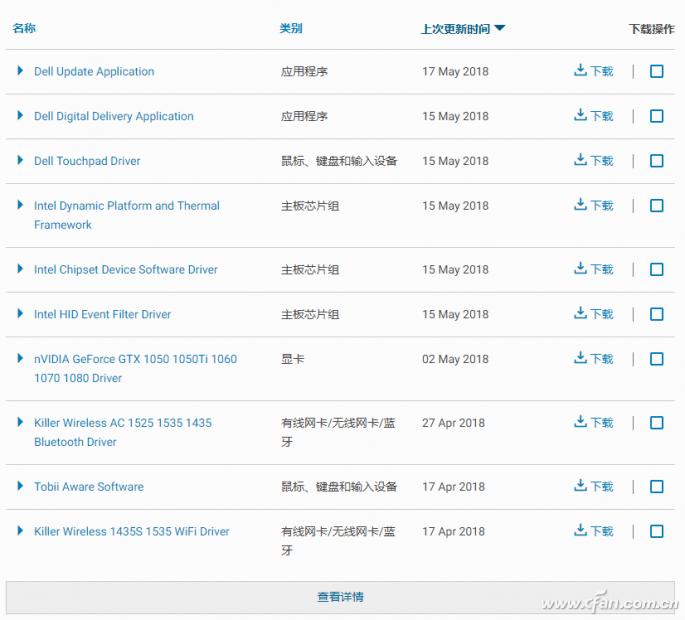Sort by 名称 column header

click(x=24, y=28)
